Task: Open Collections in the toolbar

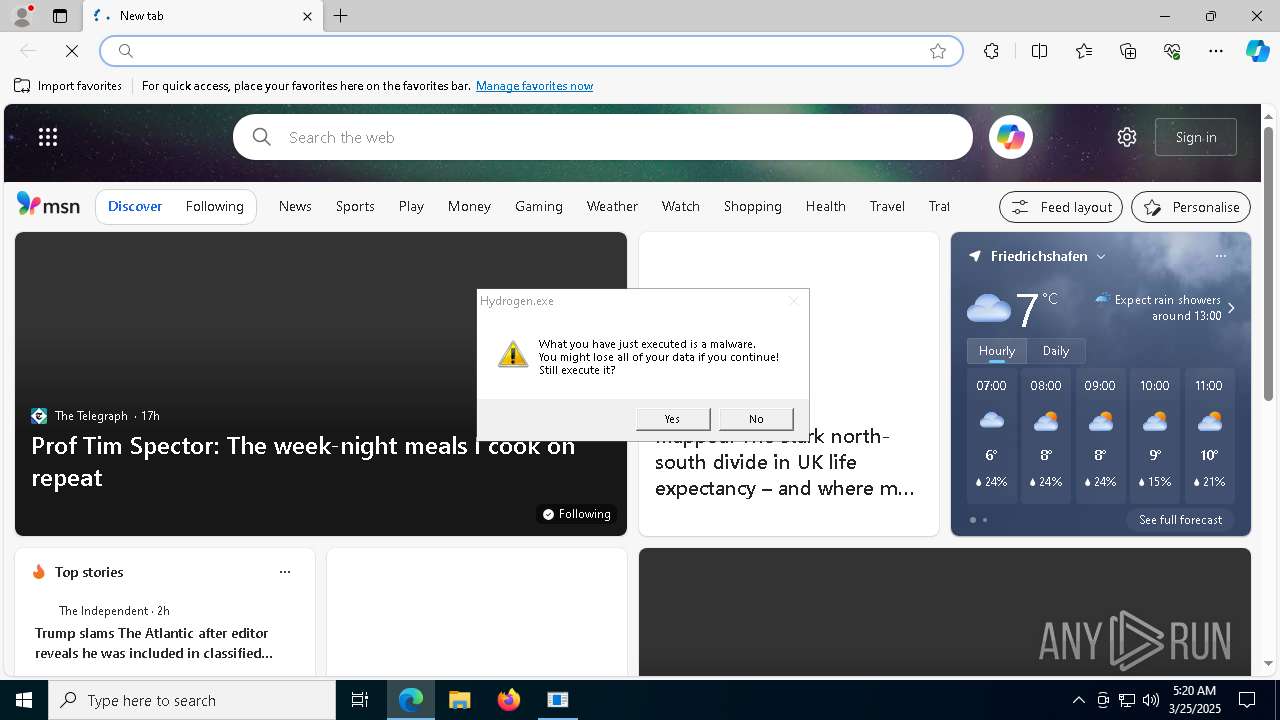Action: (1128, 51)
